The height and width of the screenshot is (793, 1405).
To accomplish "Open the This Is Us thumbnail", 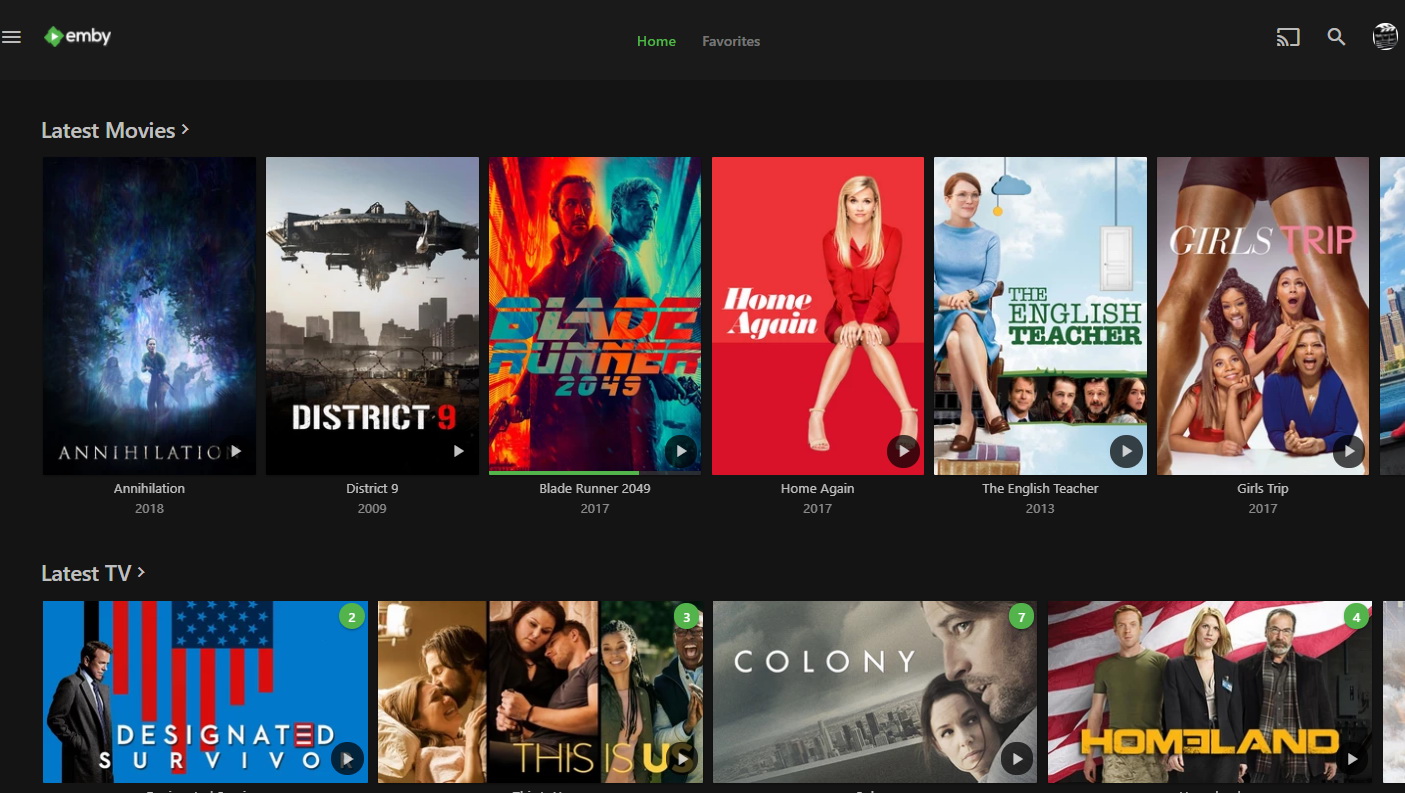I will coord(540,692).
